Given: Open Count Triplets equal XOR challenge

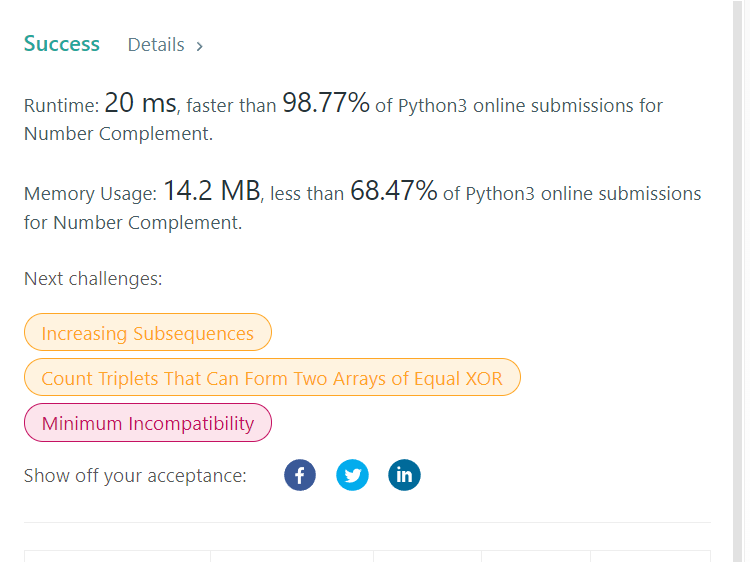Looking at the screenshot, I should [272, 378].
